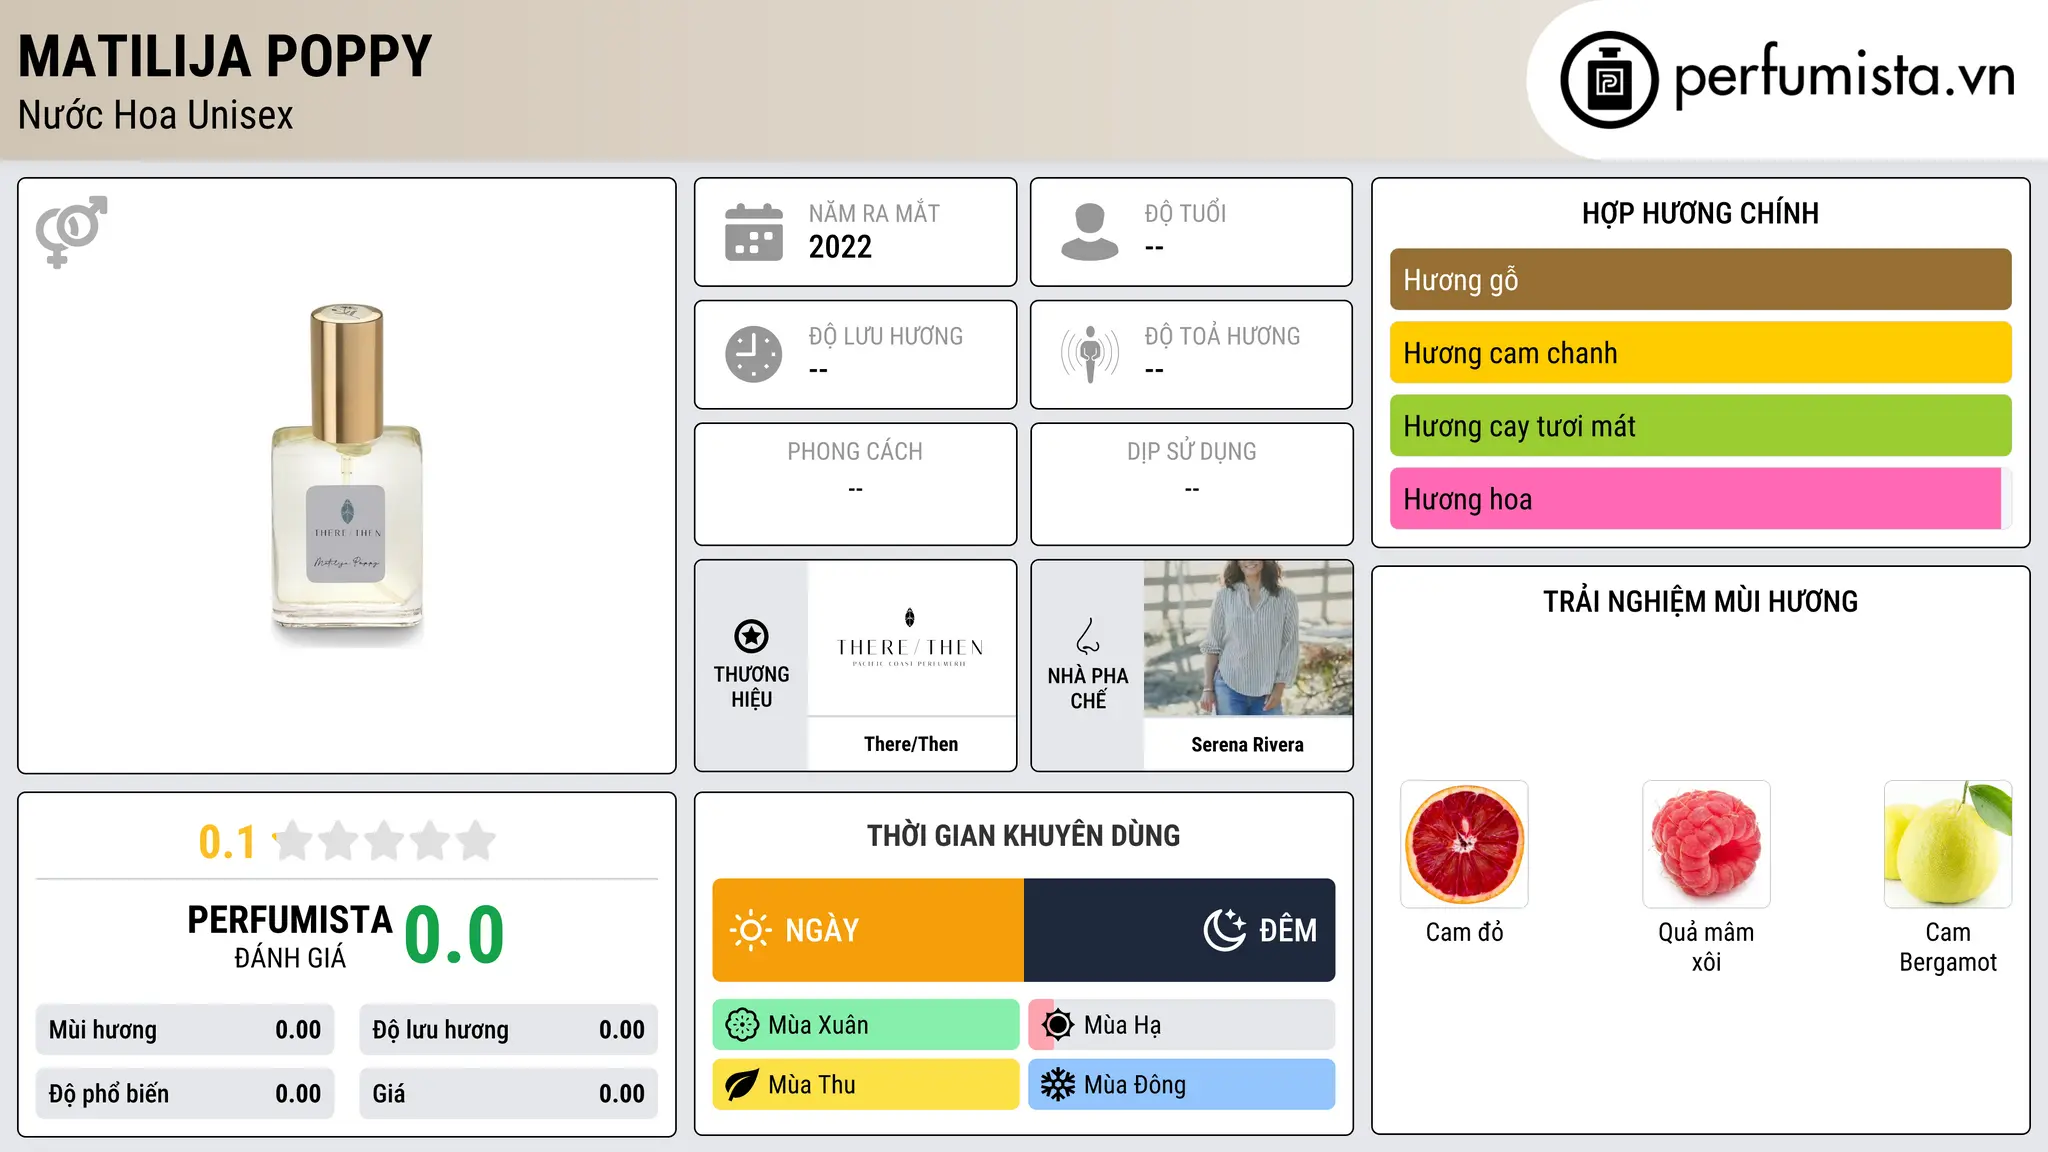Image resolution: width=2048 pixels, height=1152 pixels.
Task: Click the NĂM RA MẮT label
Action: 874,213
